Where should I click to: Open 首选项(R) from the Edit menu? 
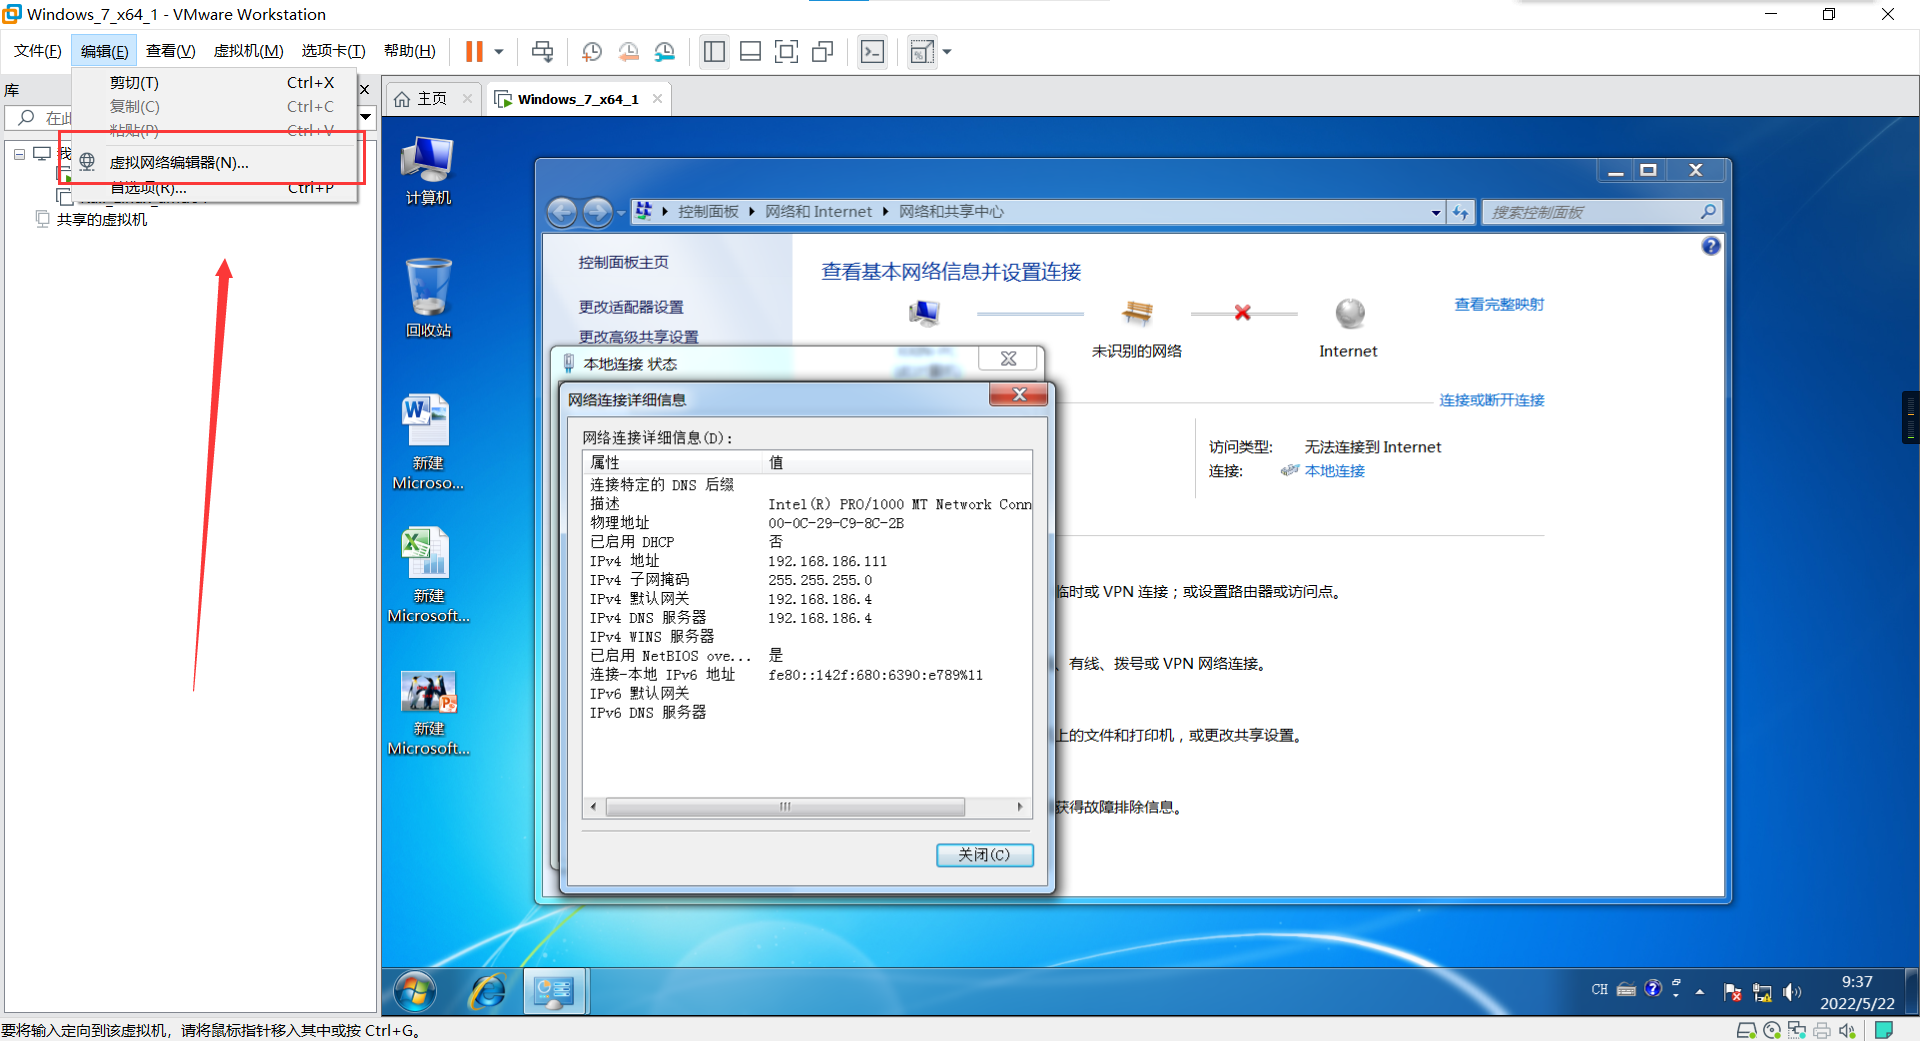(215, 188)
